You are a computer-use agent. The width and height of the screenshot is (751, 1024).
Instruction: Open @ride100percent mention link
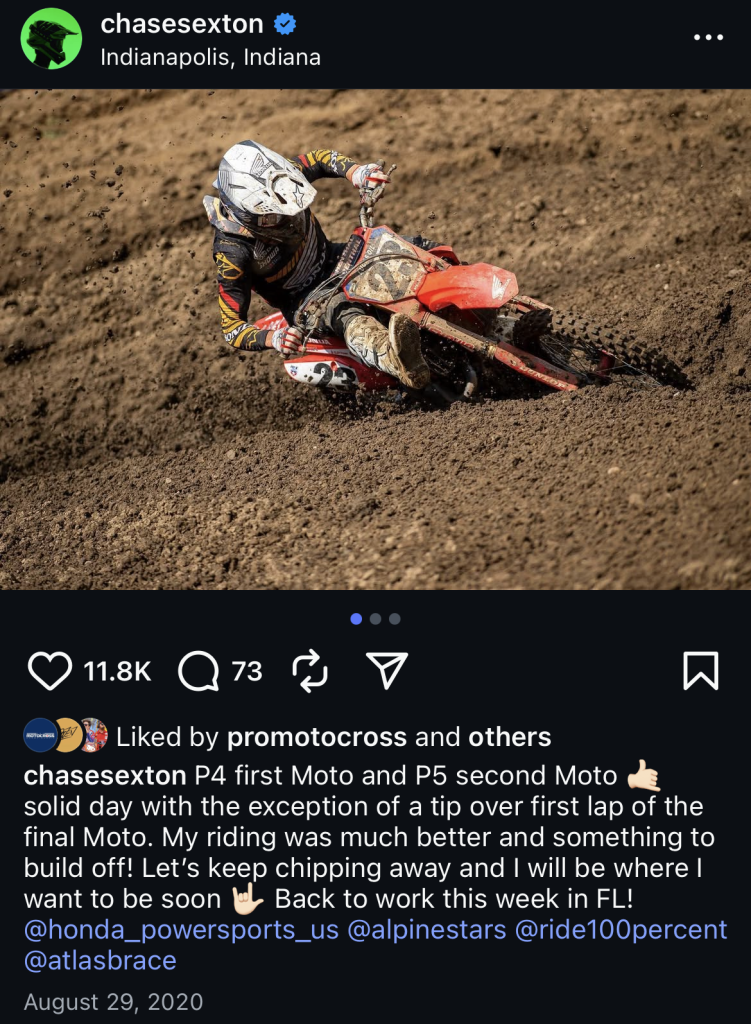(x=621, y=929)
